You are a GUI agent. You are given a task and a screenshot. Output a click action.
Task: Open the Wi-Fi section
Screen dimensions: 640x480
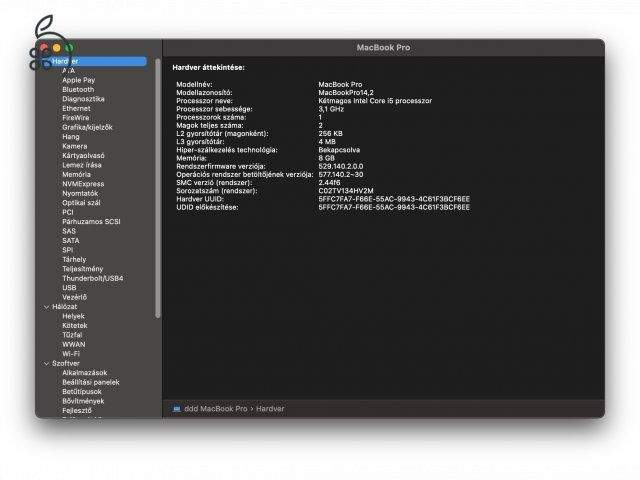(71, 353)
